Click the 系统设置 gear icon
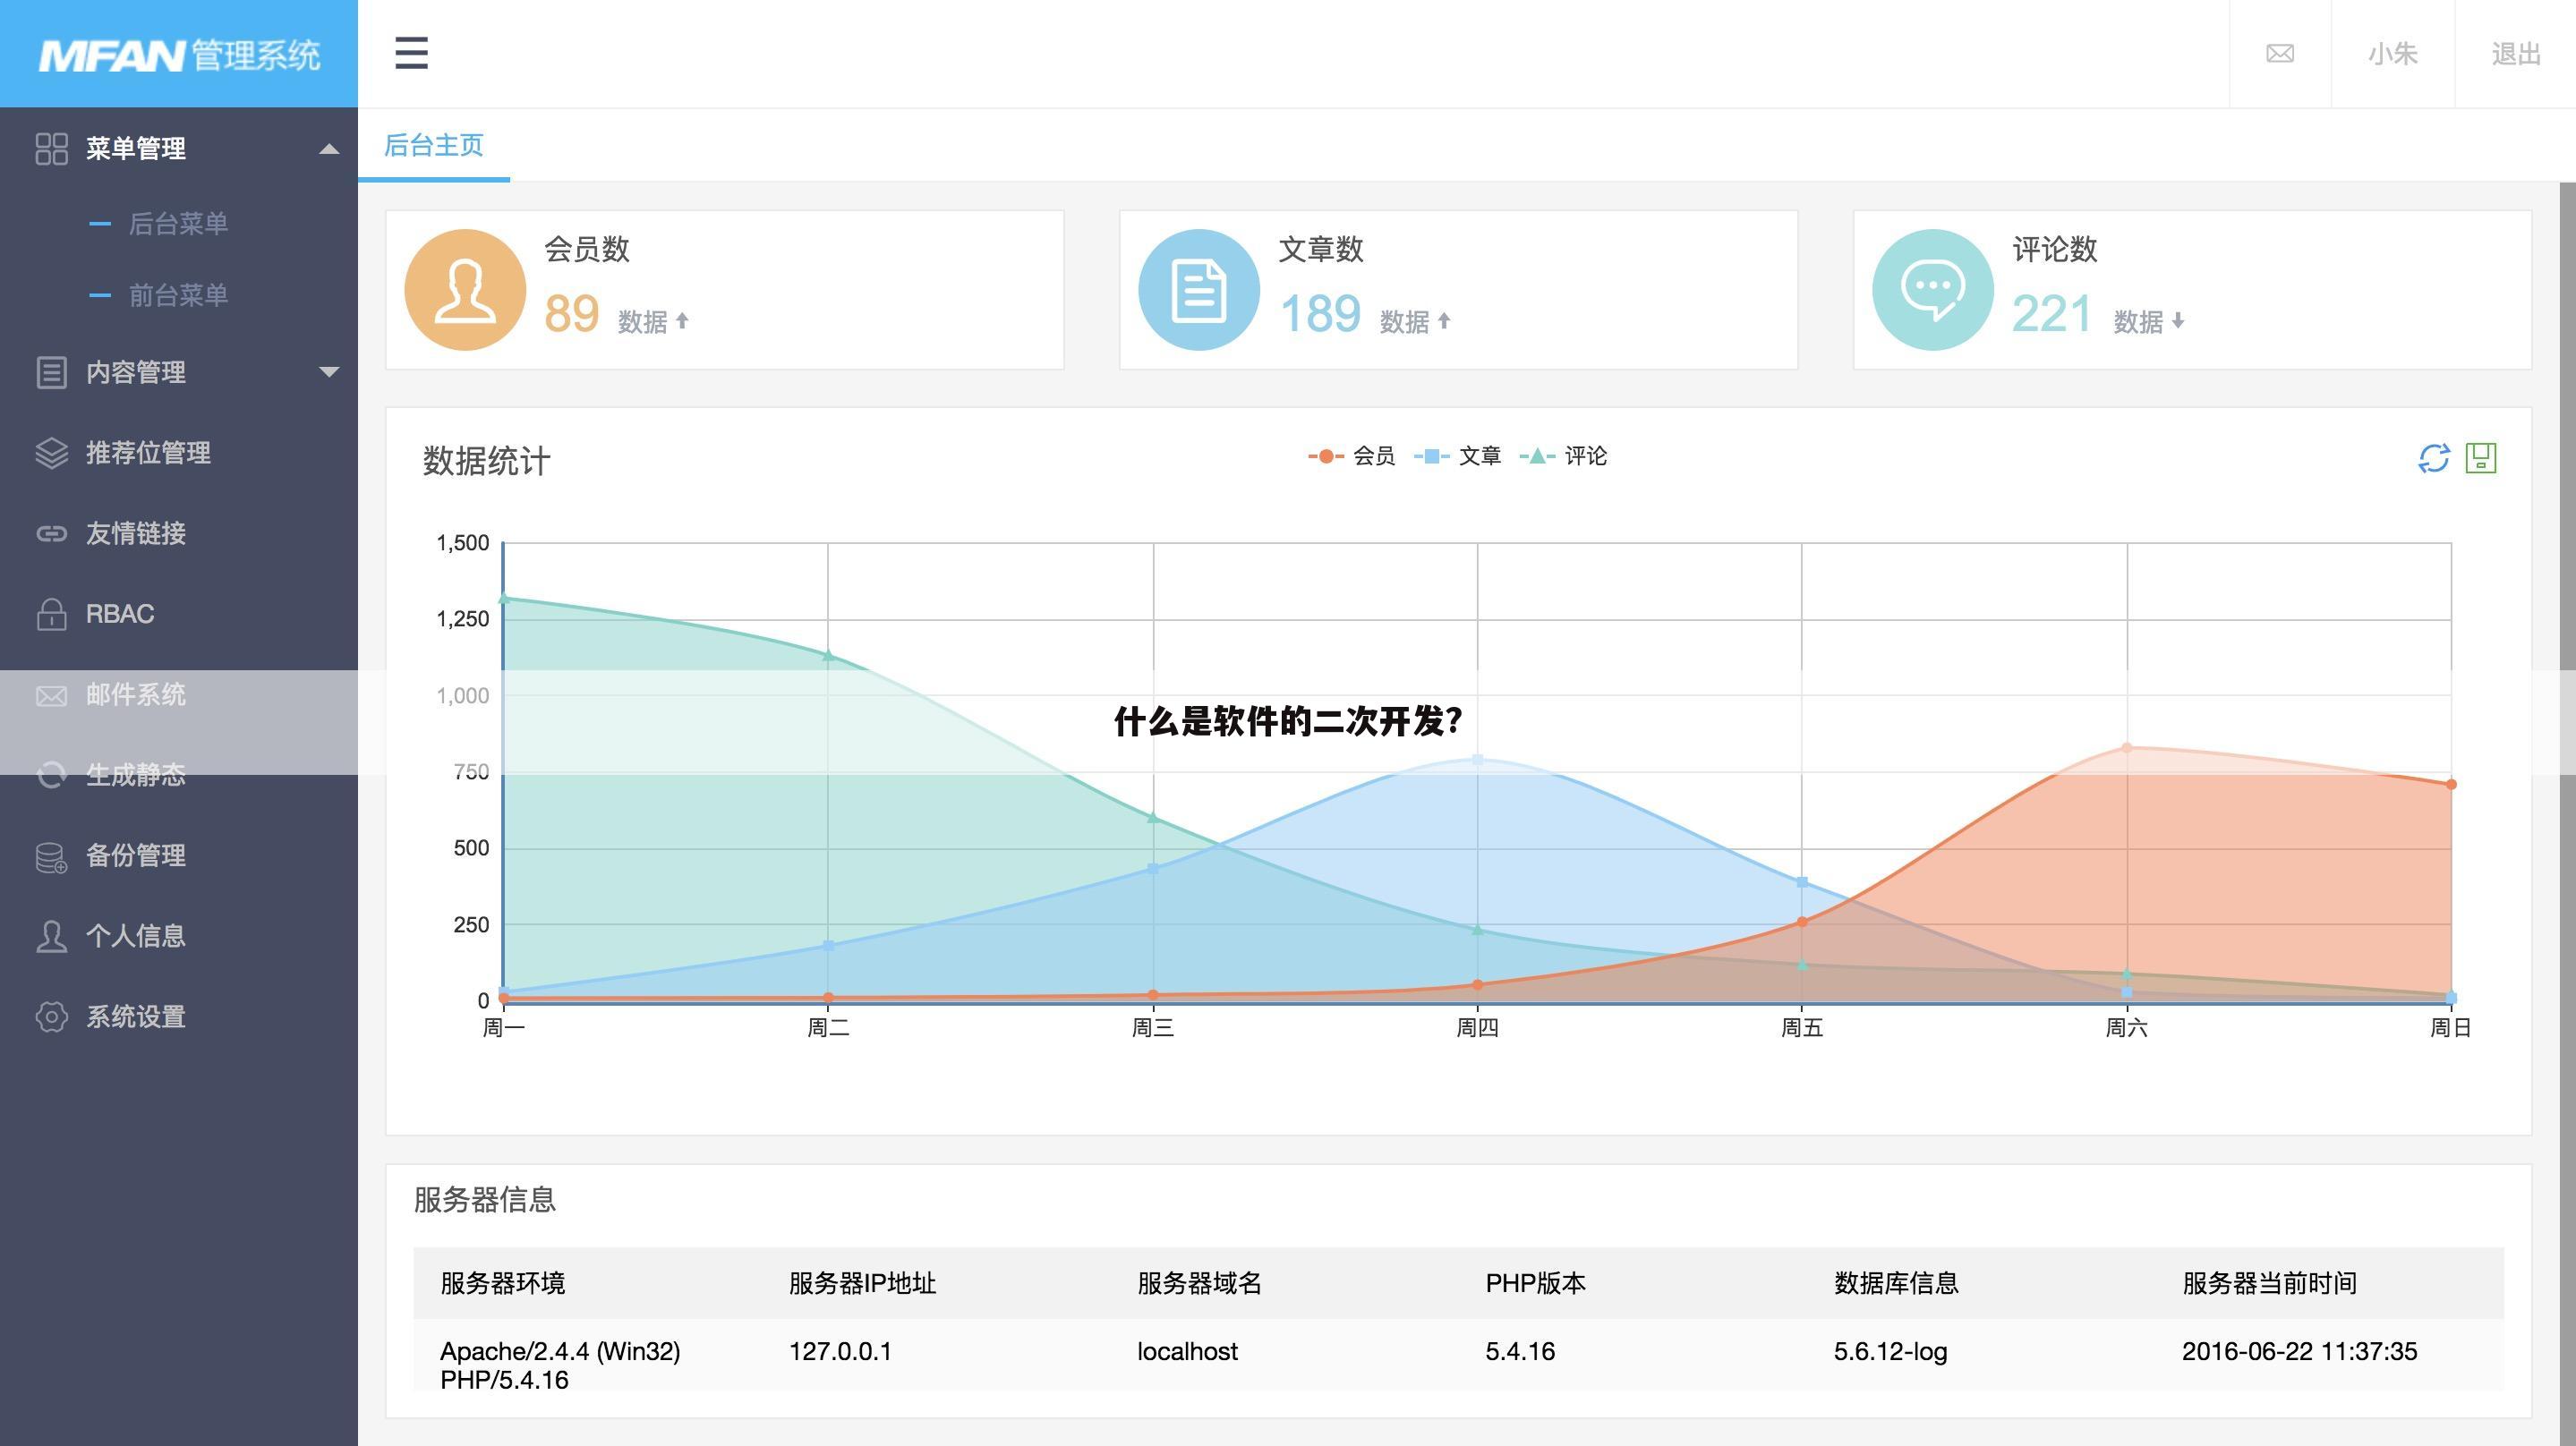 (x=51, y=1017)
